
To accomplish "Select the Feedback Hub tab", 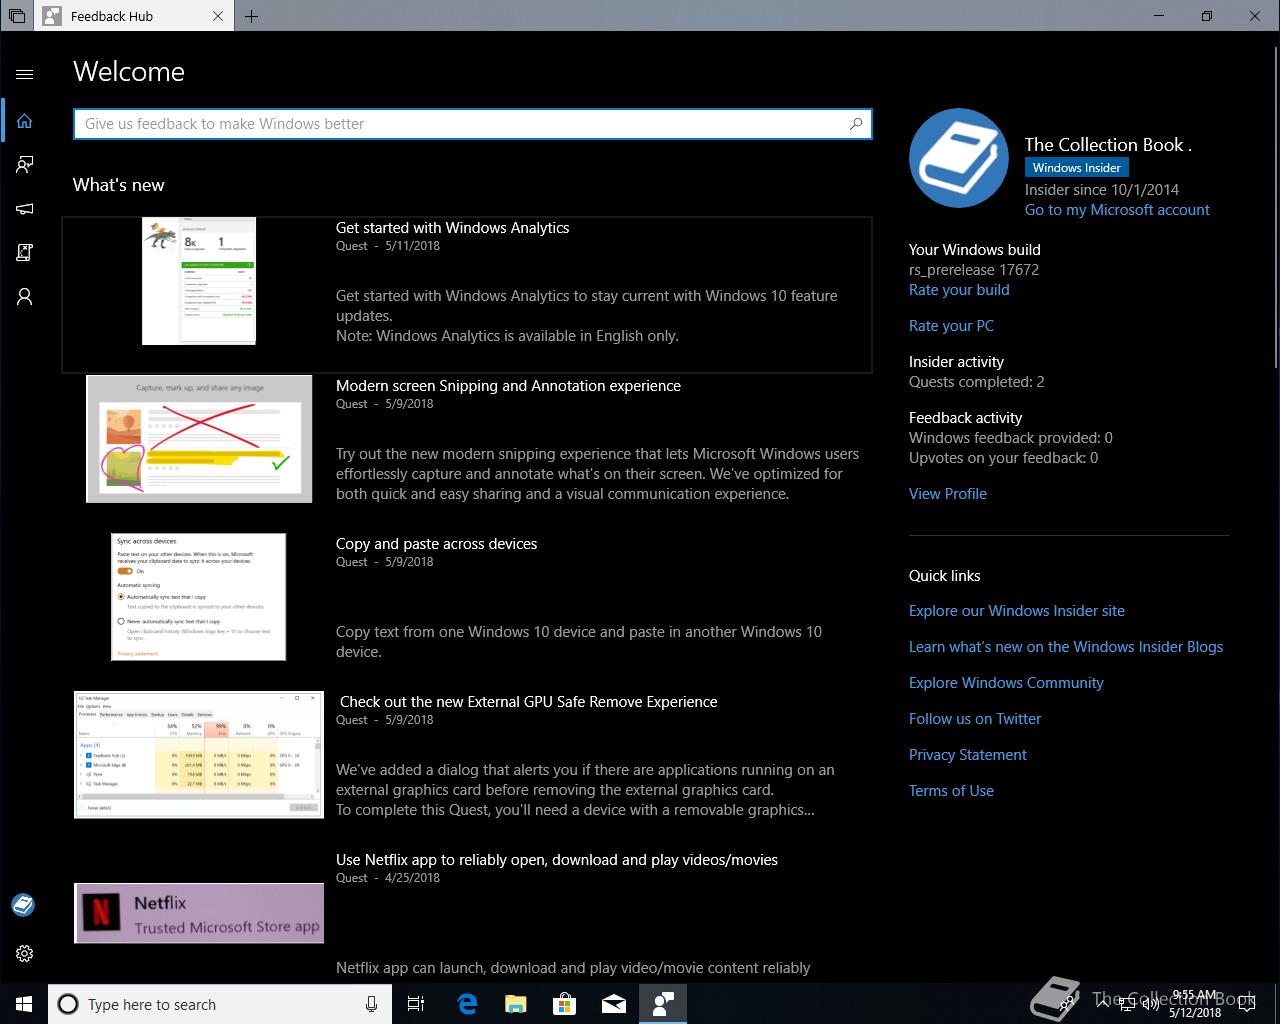I will click(x=134, y=16).
